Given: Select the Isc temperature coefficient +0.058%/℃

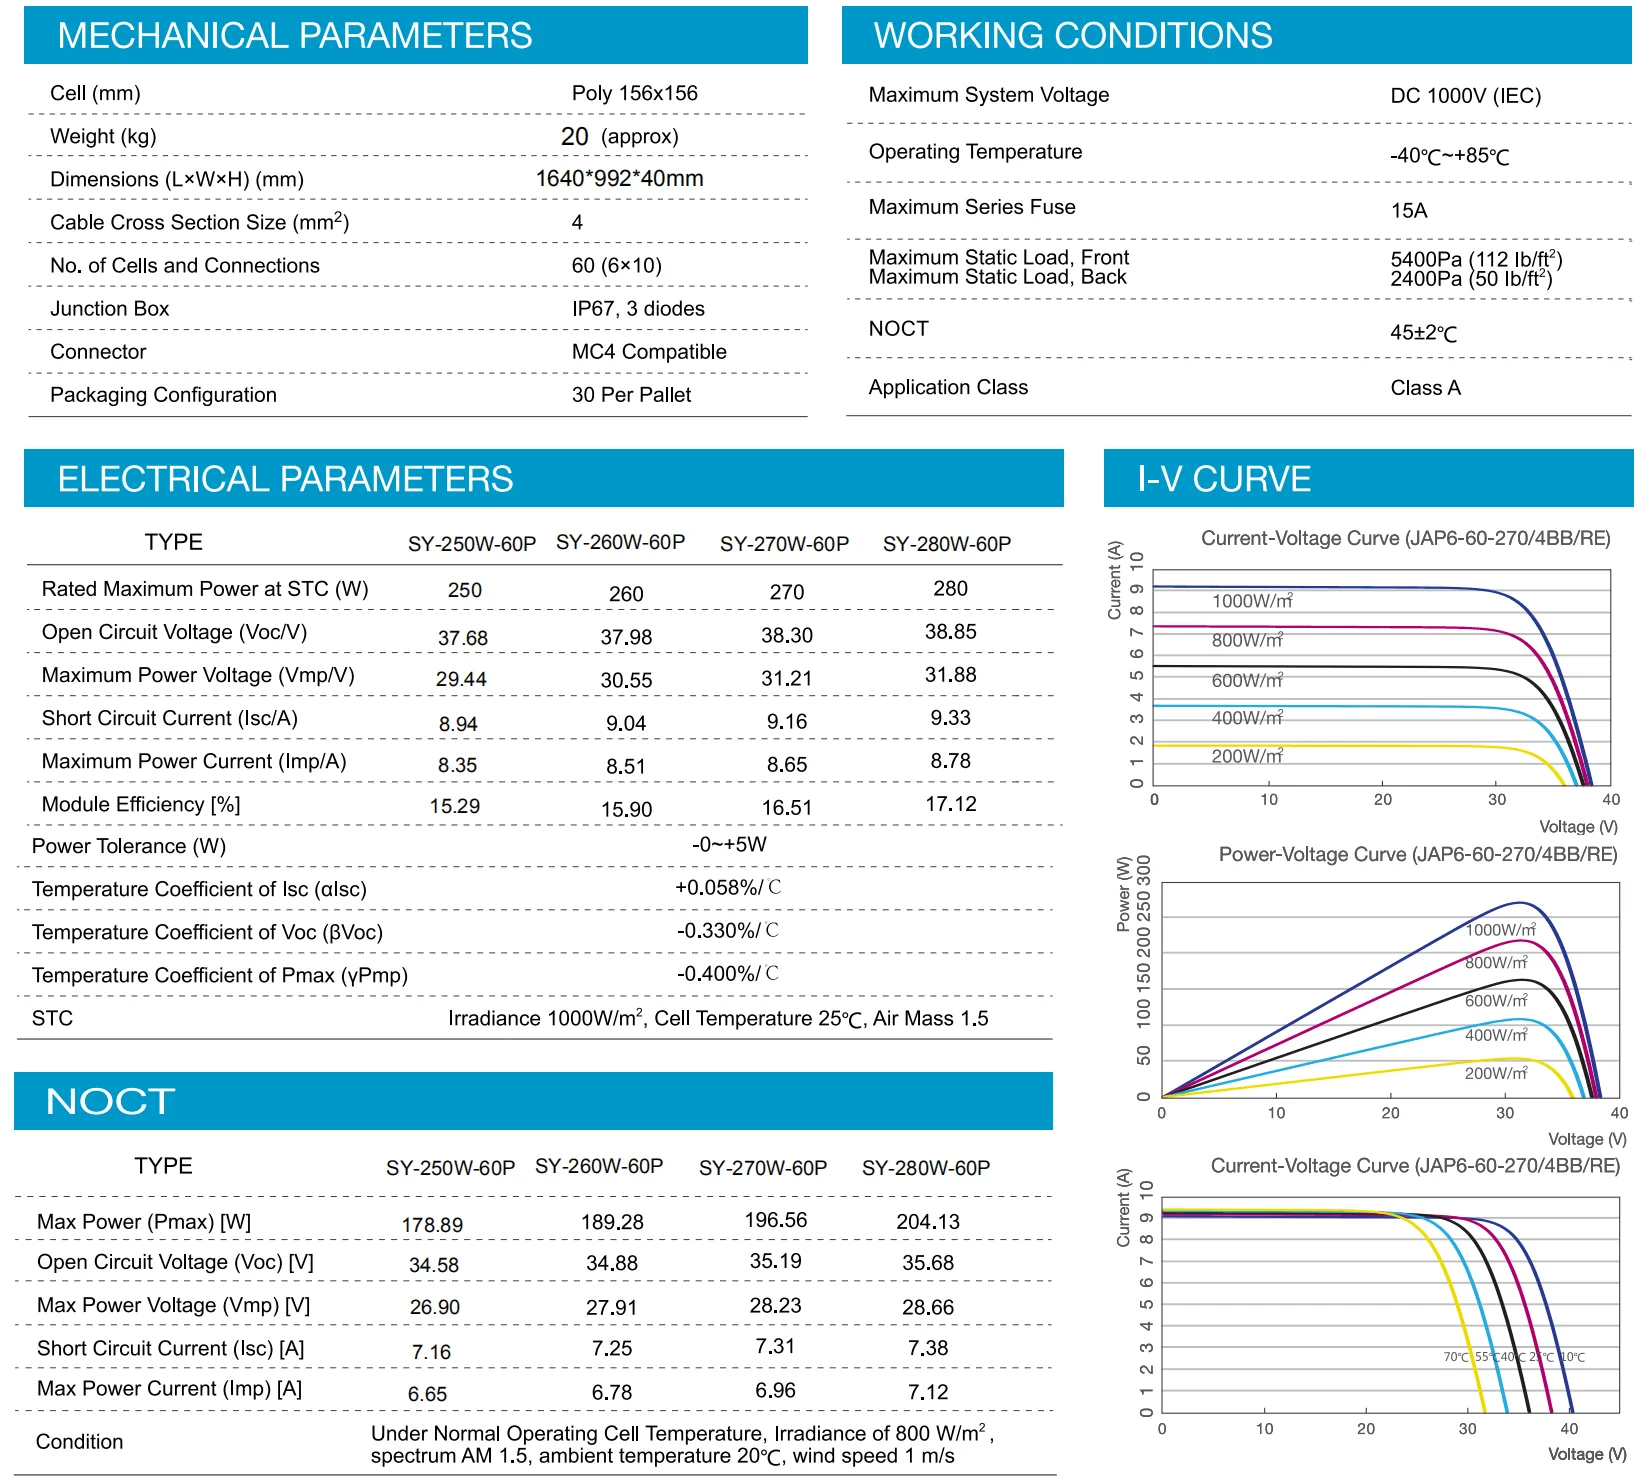Looking at the screenshot, I should pos(728,888).
